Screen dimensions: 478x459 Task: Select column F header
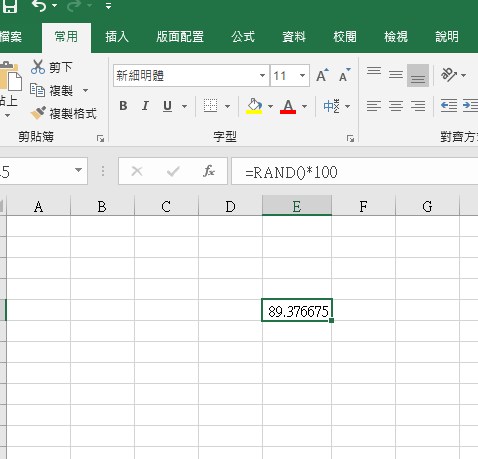point(363,207)
